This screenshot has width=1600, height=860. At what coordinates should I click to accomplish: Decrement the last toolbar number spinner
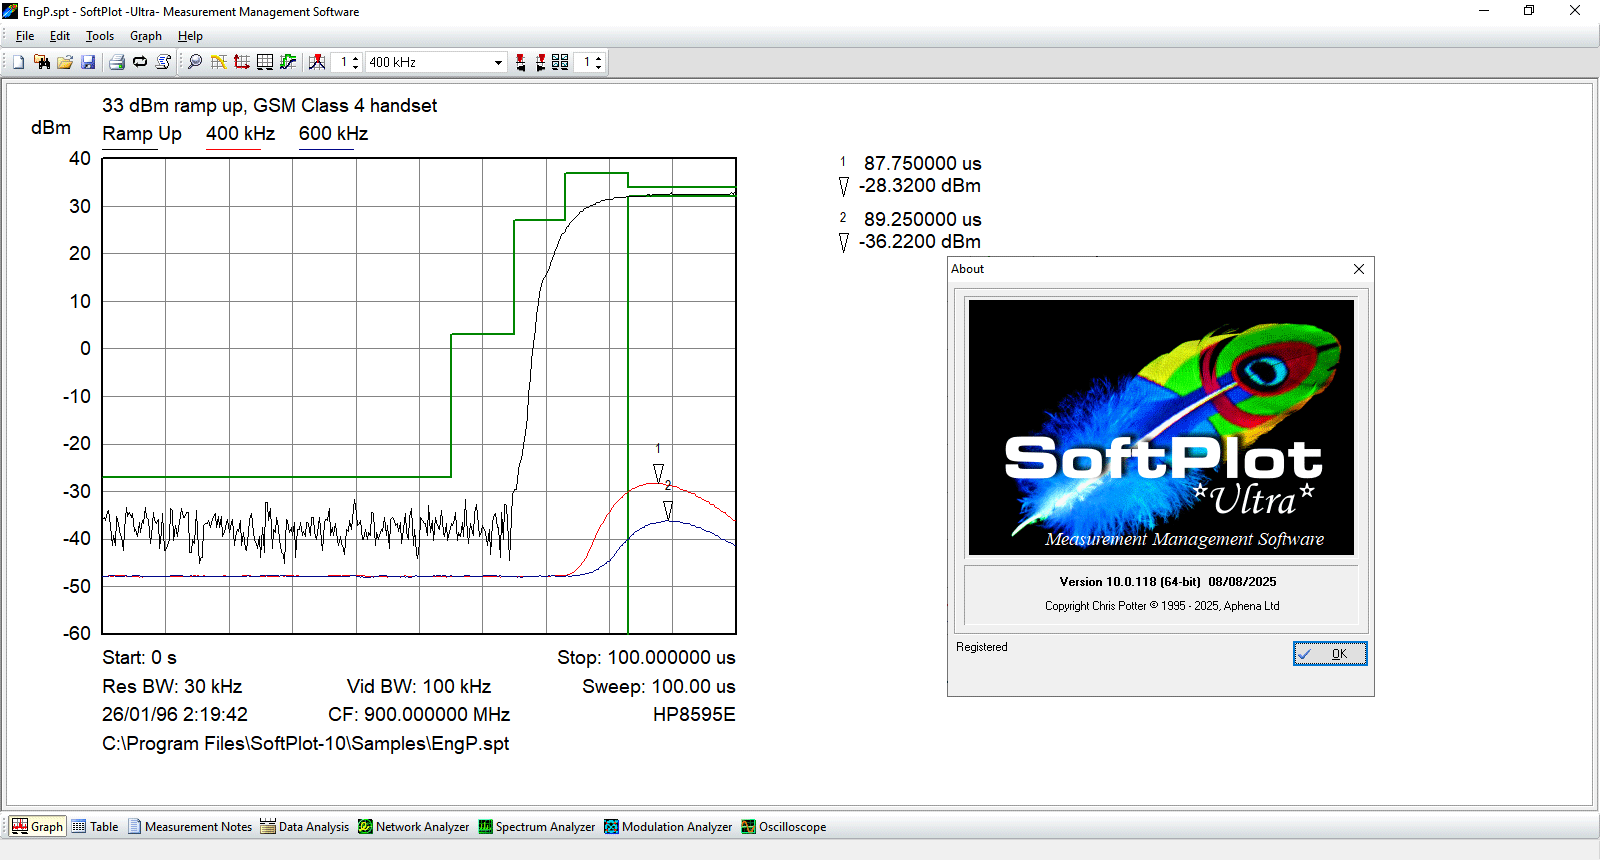click(598, 66)
